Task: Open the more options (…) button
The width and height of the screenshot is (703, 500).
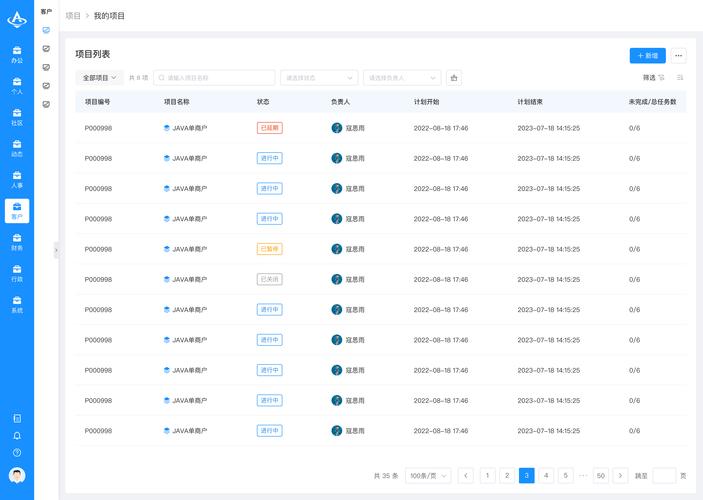Action: pyautogui.click(x=679, y=56)
